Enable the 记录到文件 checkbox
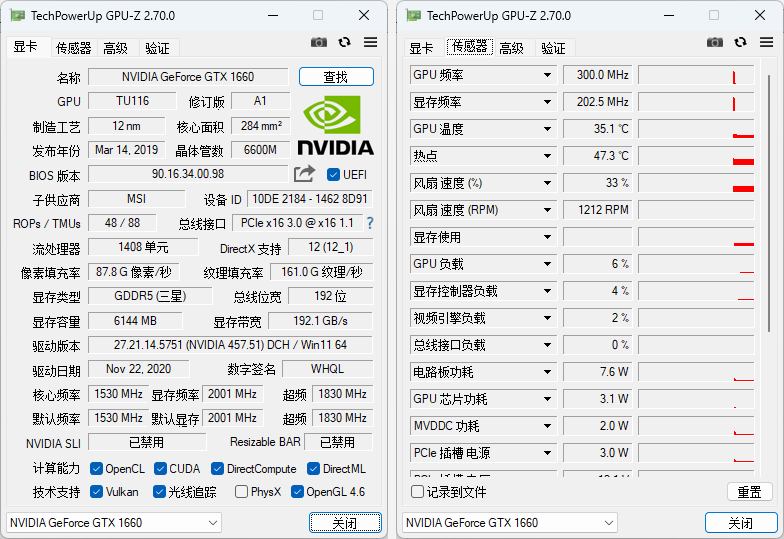 coord(417,492)
